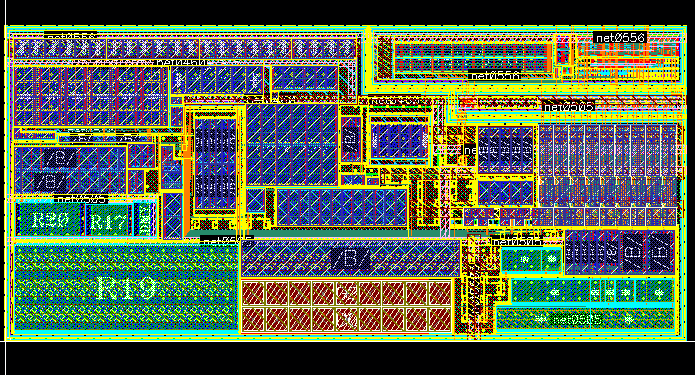Select the large R19 resistor block
695x375 pixels.
(x=126, y=287)
